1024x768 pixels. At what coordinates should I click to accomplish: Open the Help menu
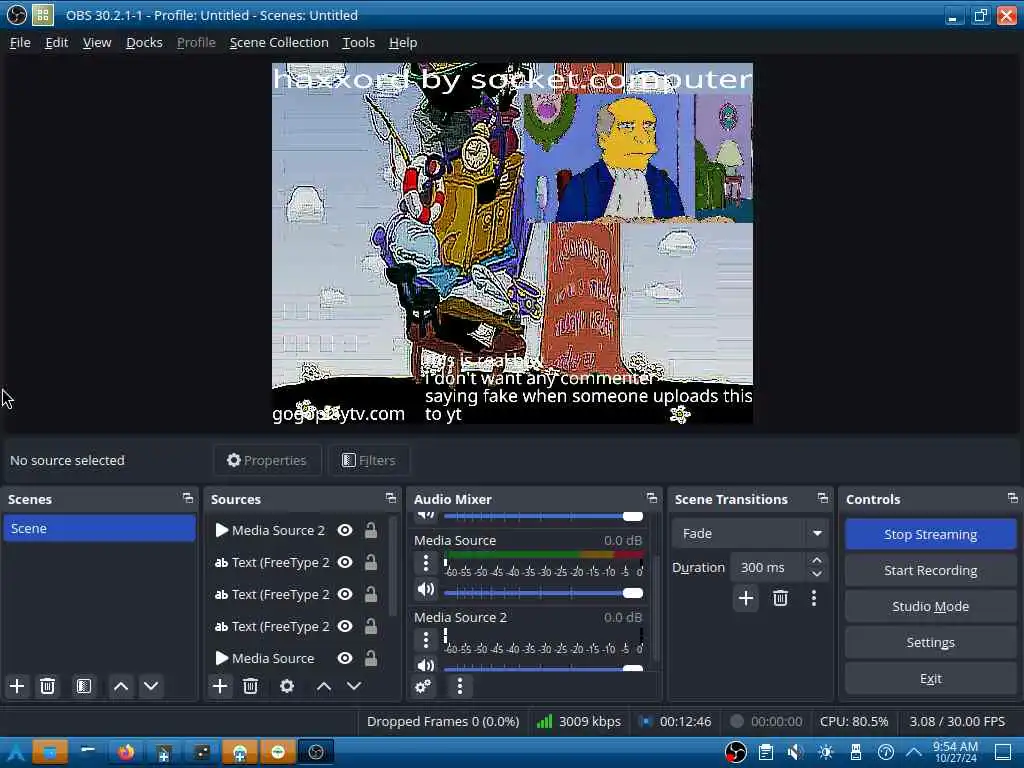coord(403,42)
